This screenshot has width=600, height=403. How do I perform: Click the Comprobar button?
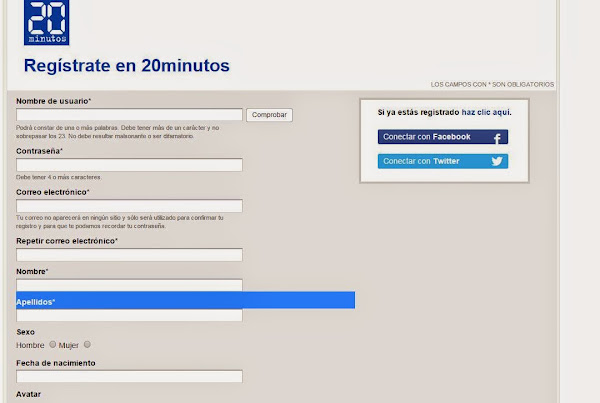pos(269,115)
